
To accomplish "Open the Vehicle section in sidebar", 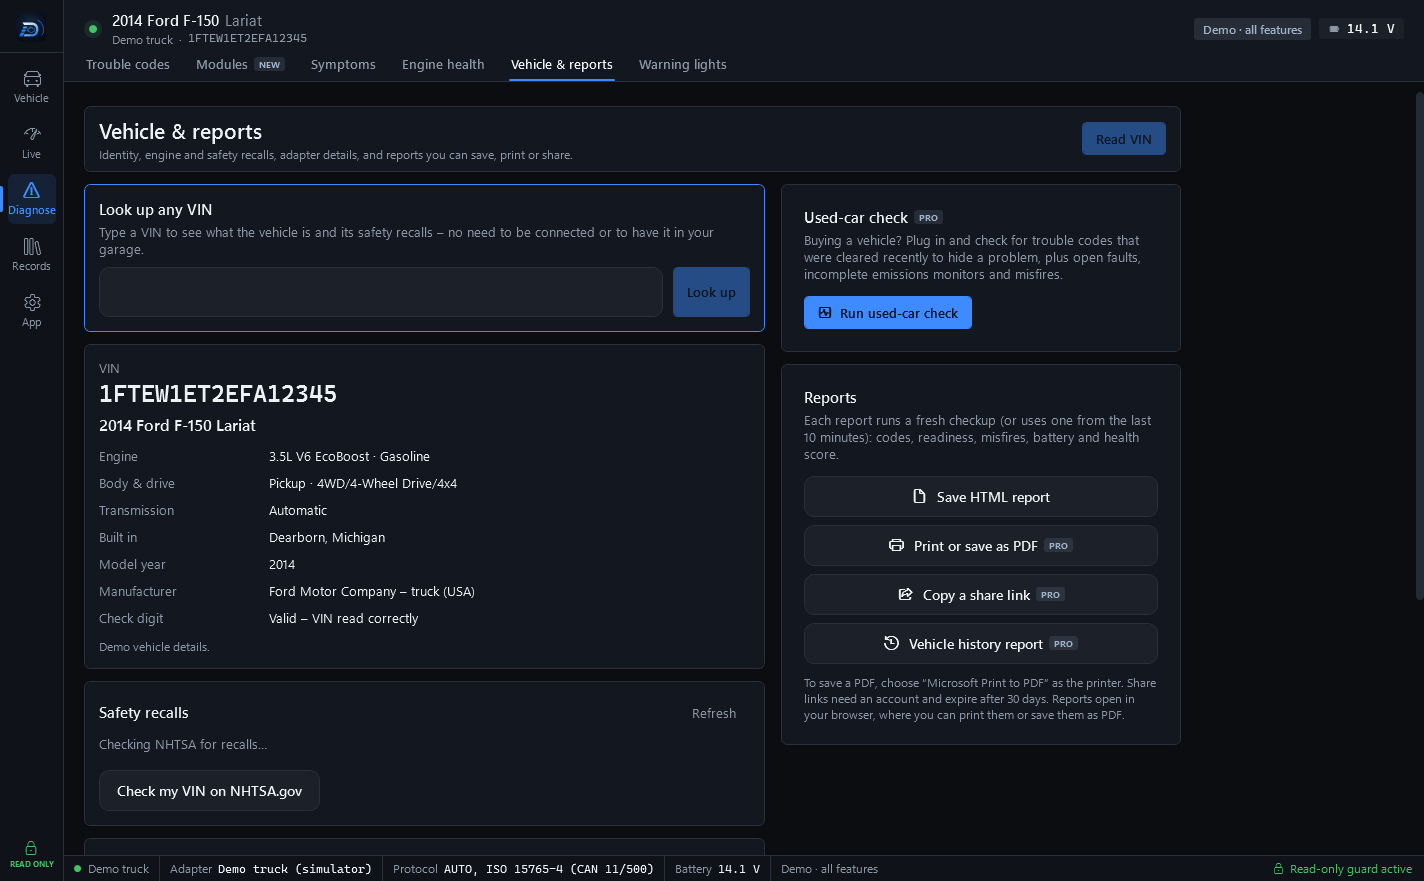I will [31, 86].
